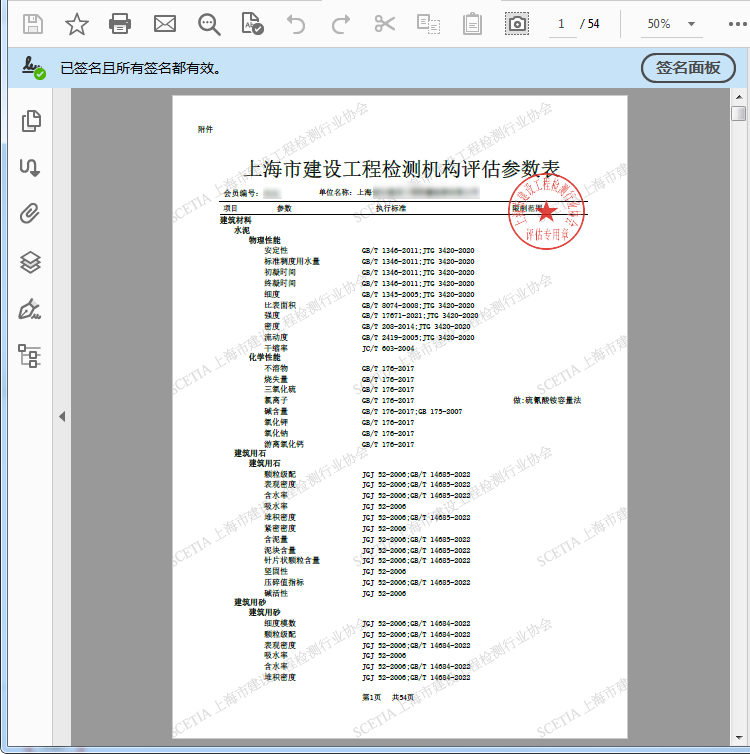750x754 pixels.
Task: Click the undo arrow icon
Action: (x=296, y=23)
